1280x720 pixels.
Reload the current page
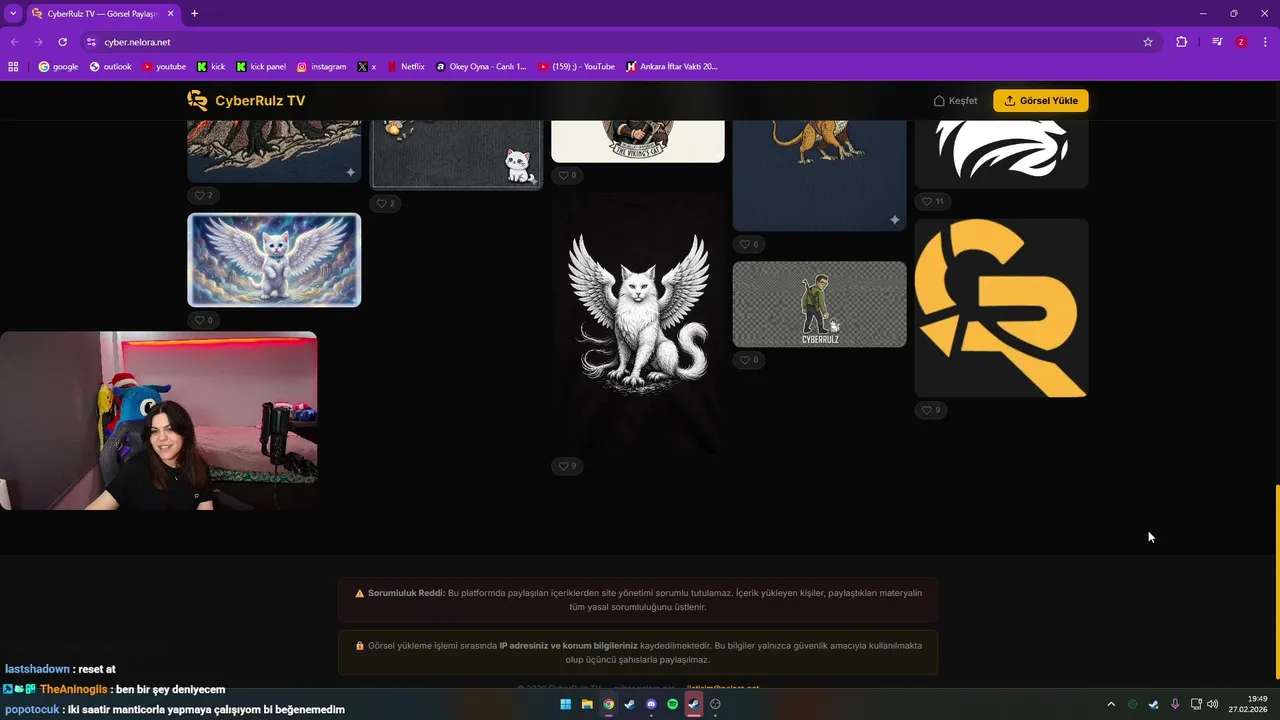point(62,42)
